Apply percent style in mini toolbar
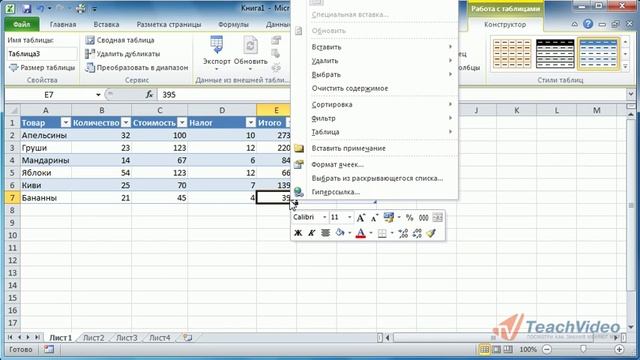 tap(409, 218)
